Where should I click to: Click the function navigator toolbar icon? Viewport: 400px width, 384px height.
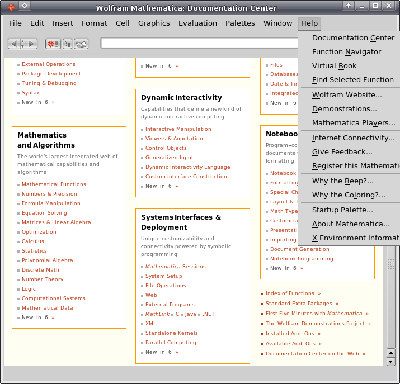coord(67,44)
